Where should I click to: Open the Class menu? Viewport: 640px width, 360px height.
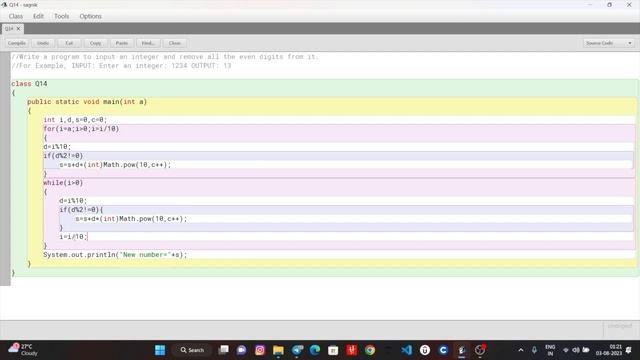16,16
